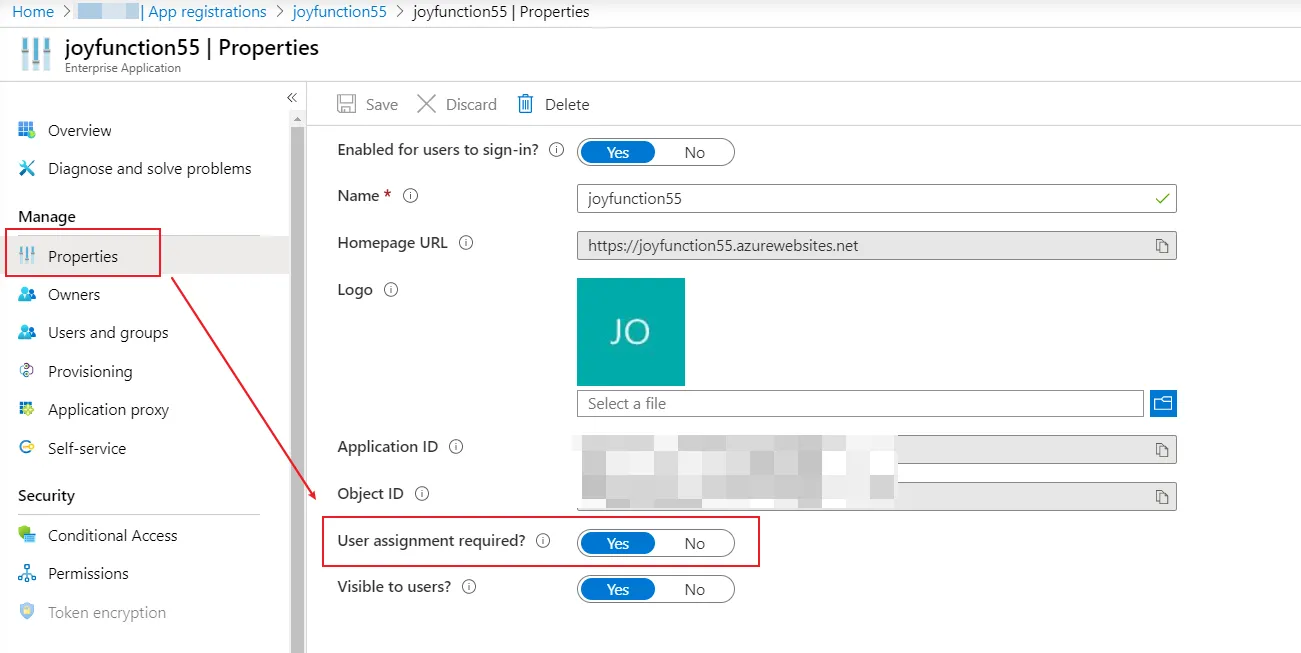This screenshot has width=1301, height=653.
Task: Click the Application proxy icon
Action: [x=27, y=409]
